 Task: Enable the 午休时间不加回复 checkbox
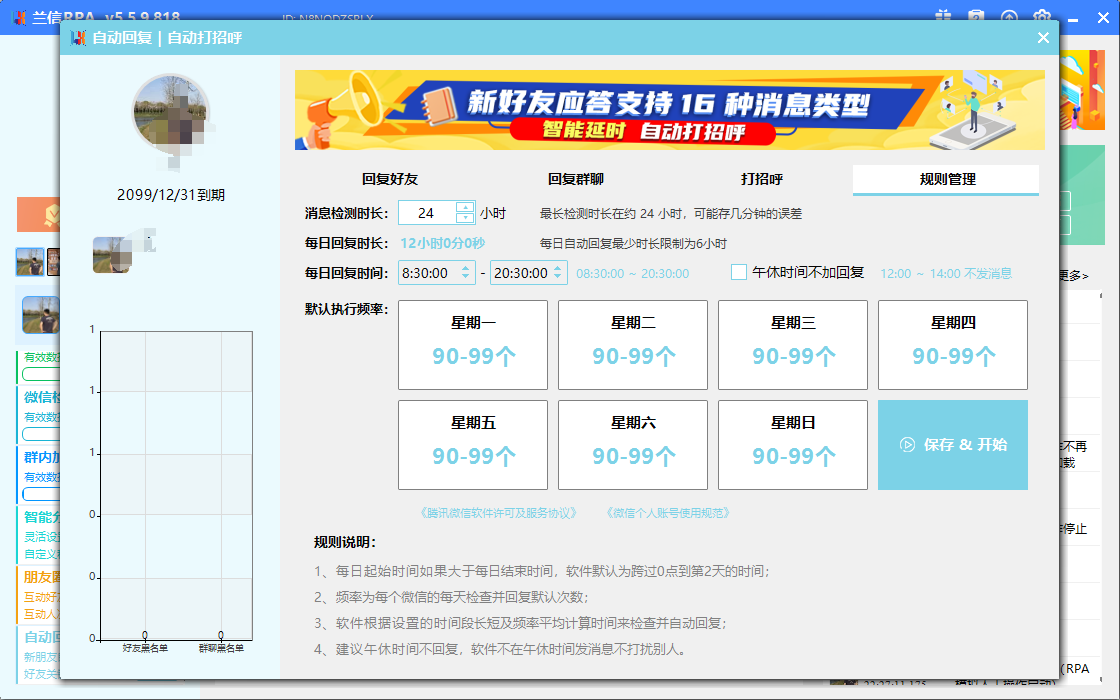point(739,272)
